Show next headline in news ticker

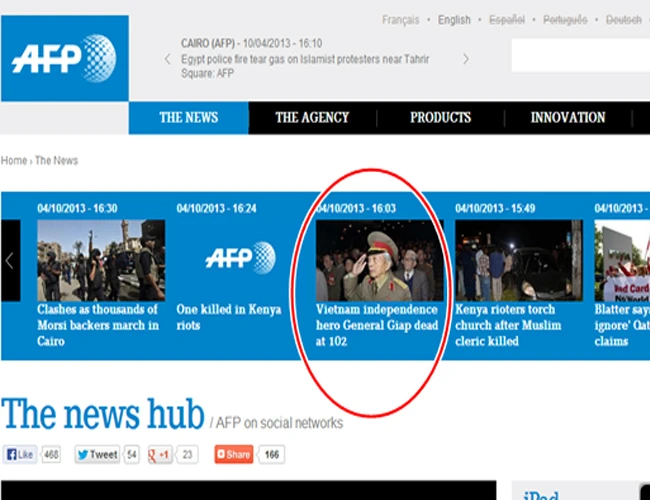click(x=465, y=59)
